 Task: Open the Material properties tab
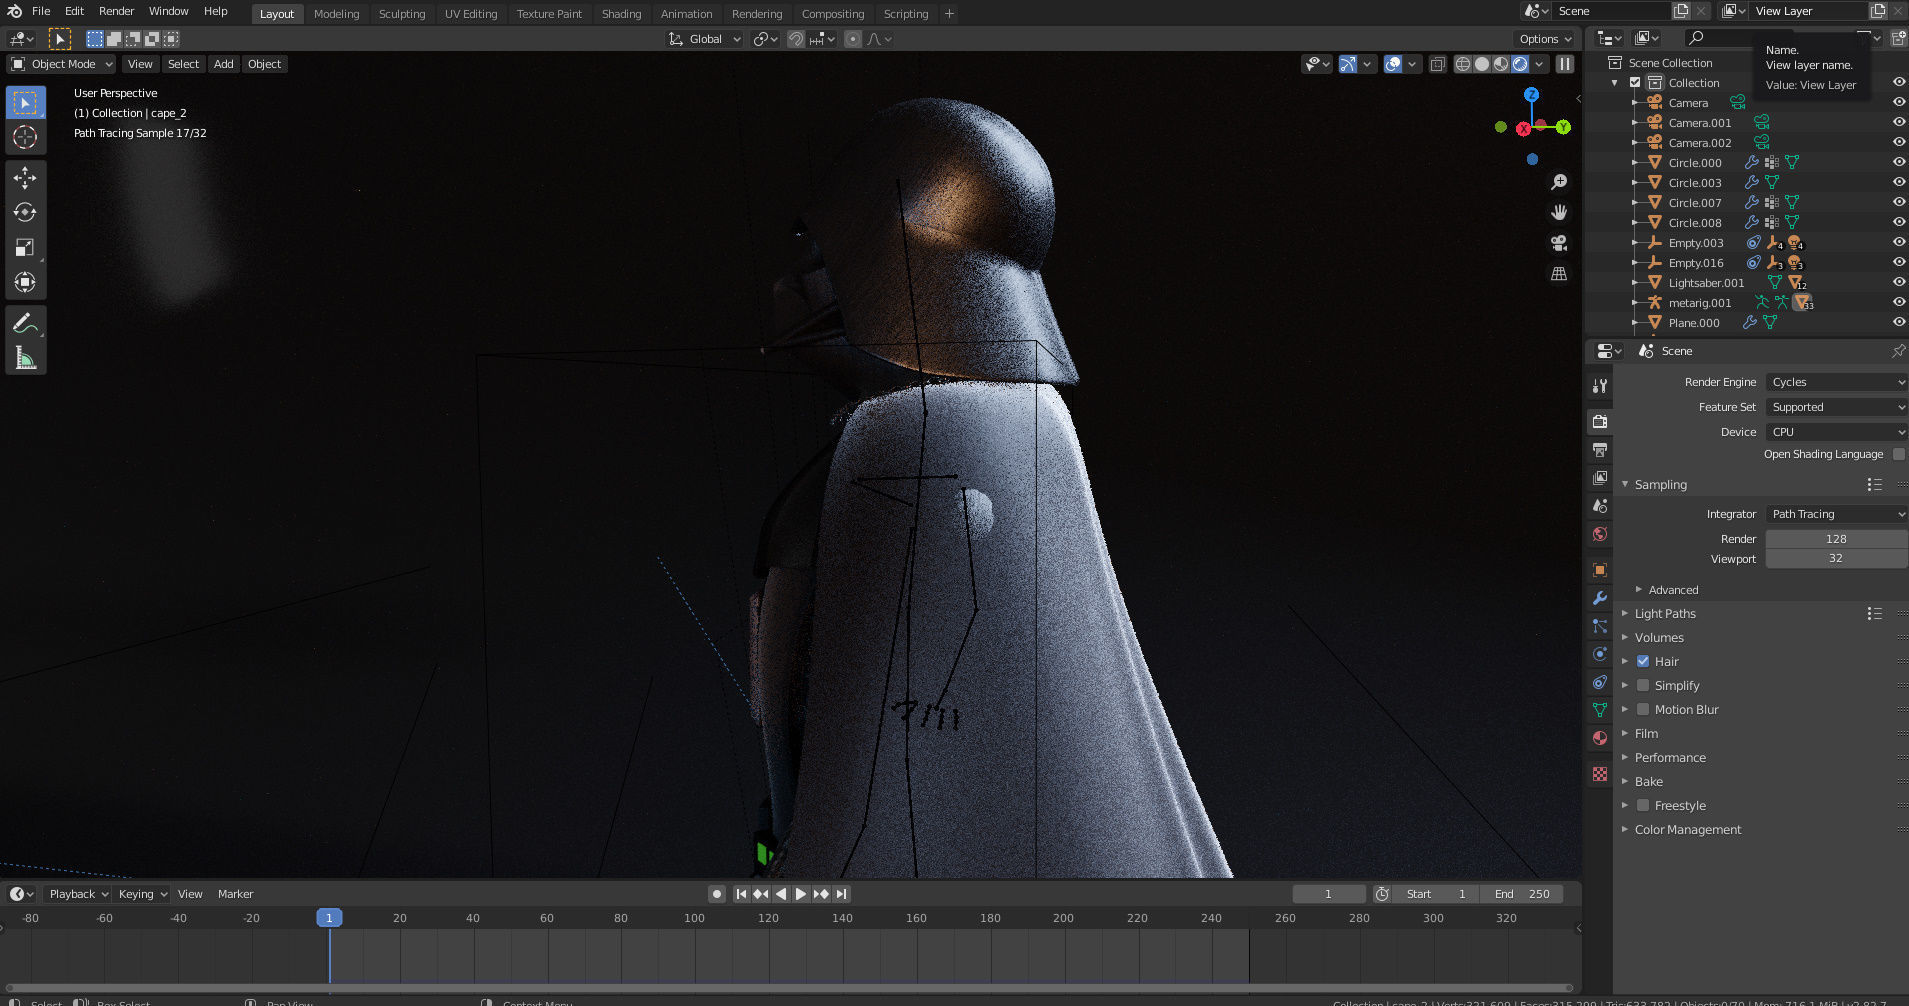tap(1600, 738)
